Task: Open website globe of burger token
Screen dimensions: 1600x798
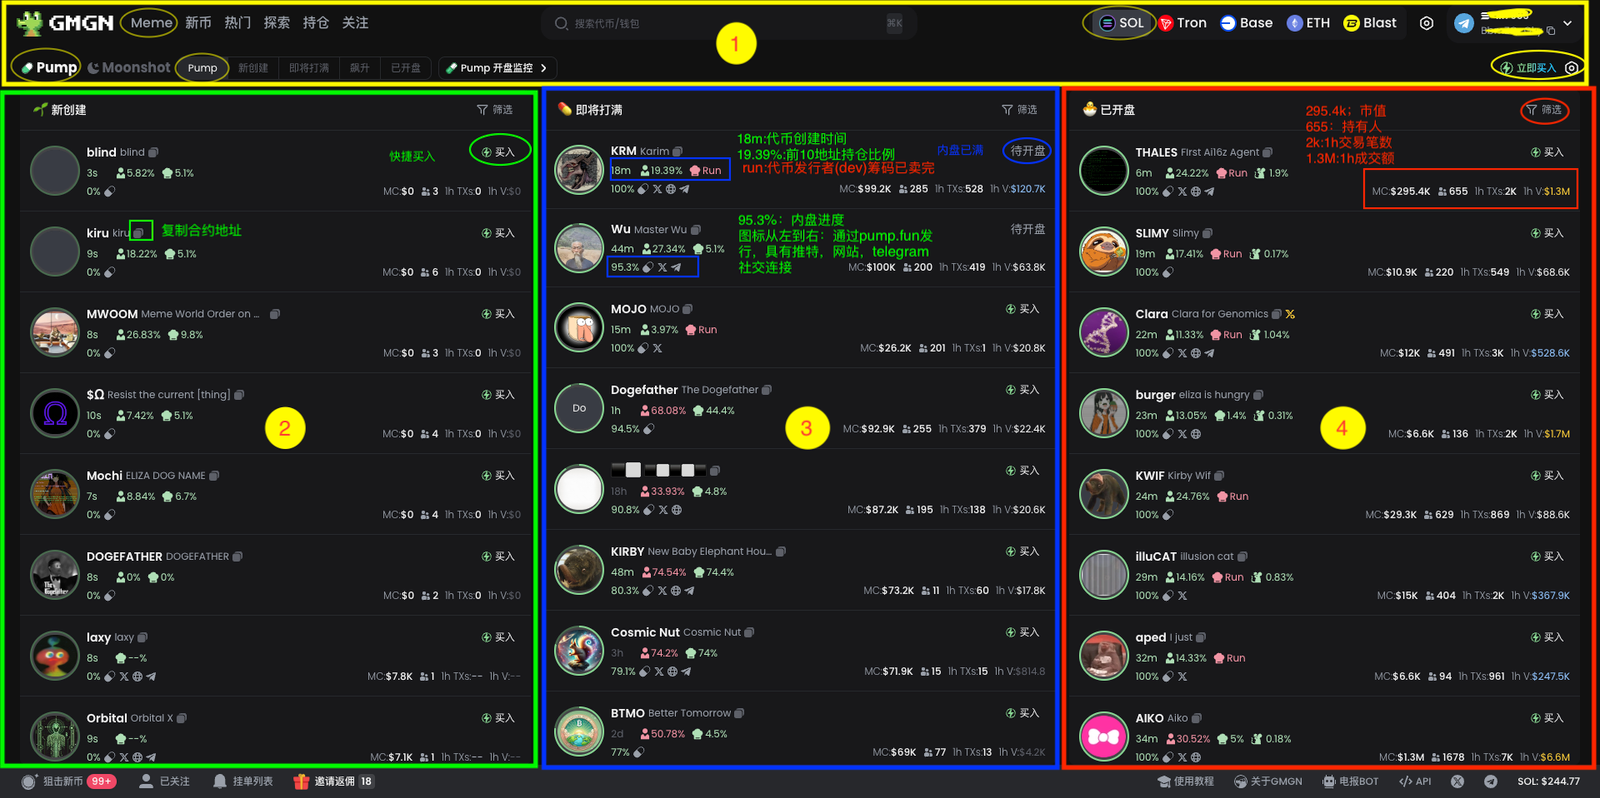Action: pyautogui.click(x=1196, y=434)
